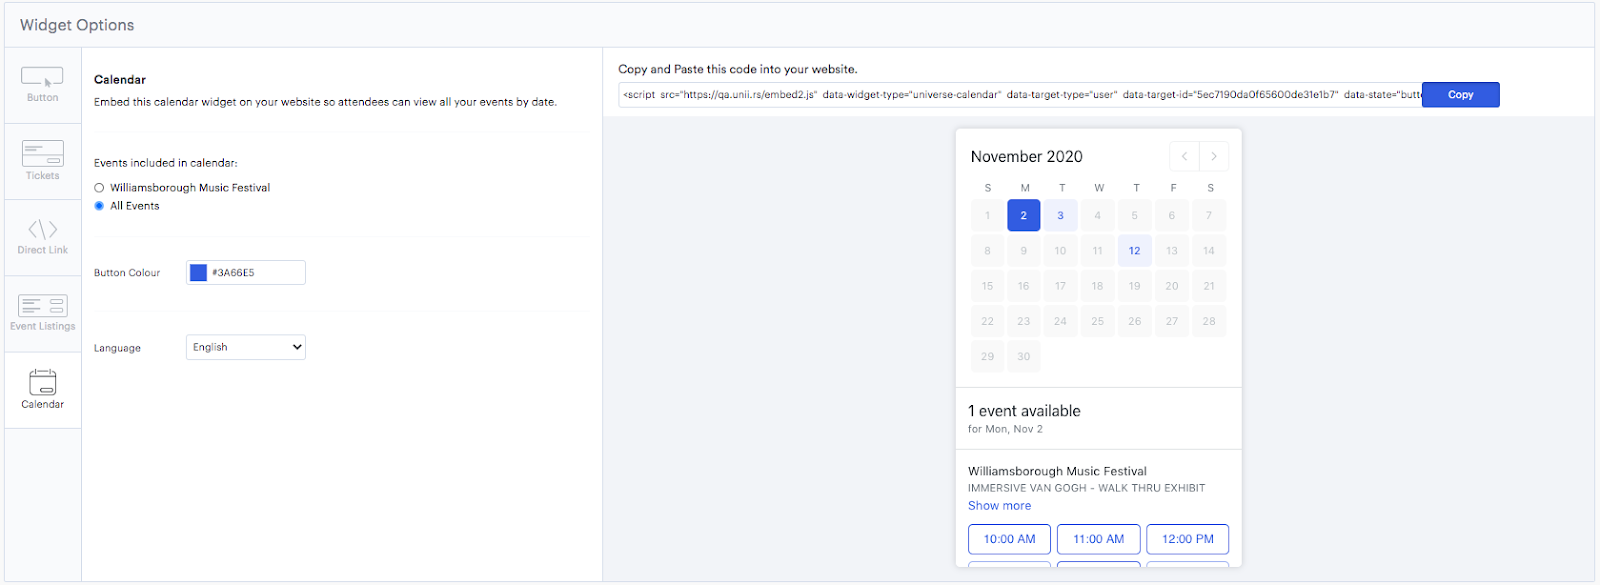Advance to next month with right chevron
This screenshot has width=1600, height=585.
click(1214, 156)
